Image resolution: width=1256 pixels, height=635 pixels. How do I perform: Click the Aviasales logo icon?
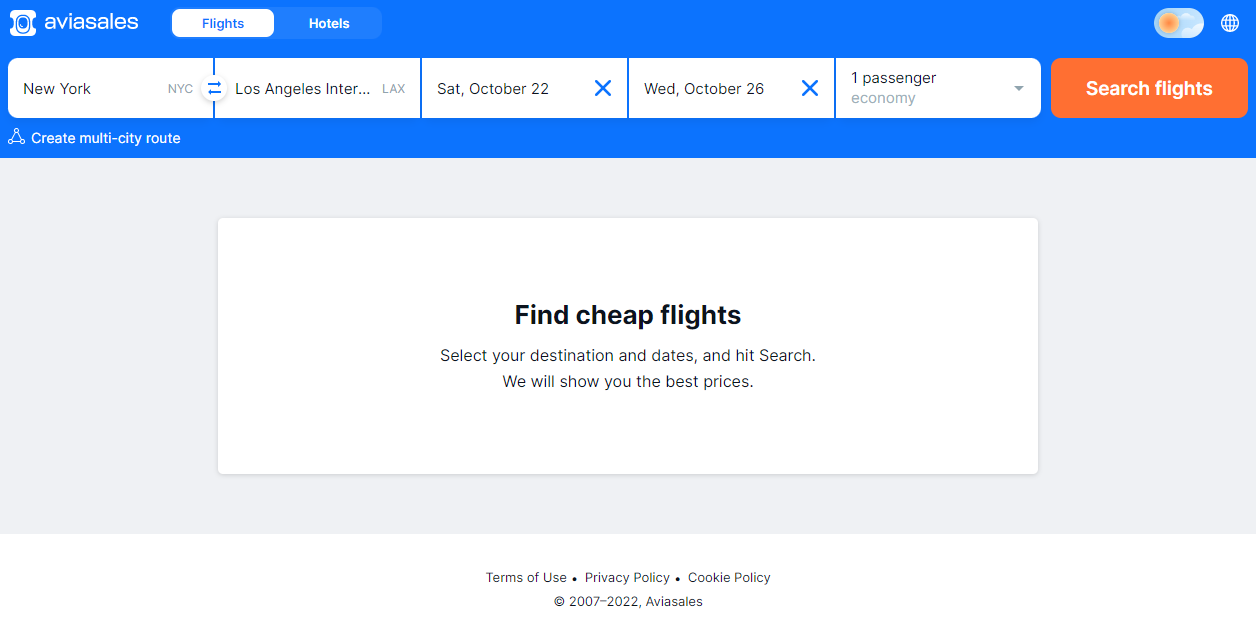click(x=23, y=23)
